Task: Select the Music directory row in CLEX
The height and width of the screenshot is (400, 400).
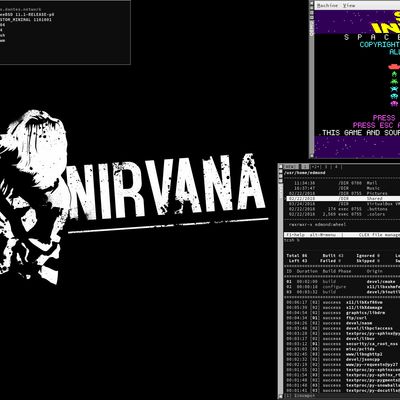Action: tap(343, 188)
